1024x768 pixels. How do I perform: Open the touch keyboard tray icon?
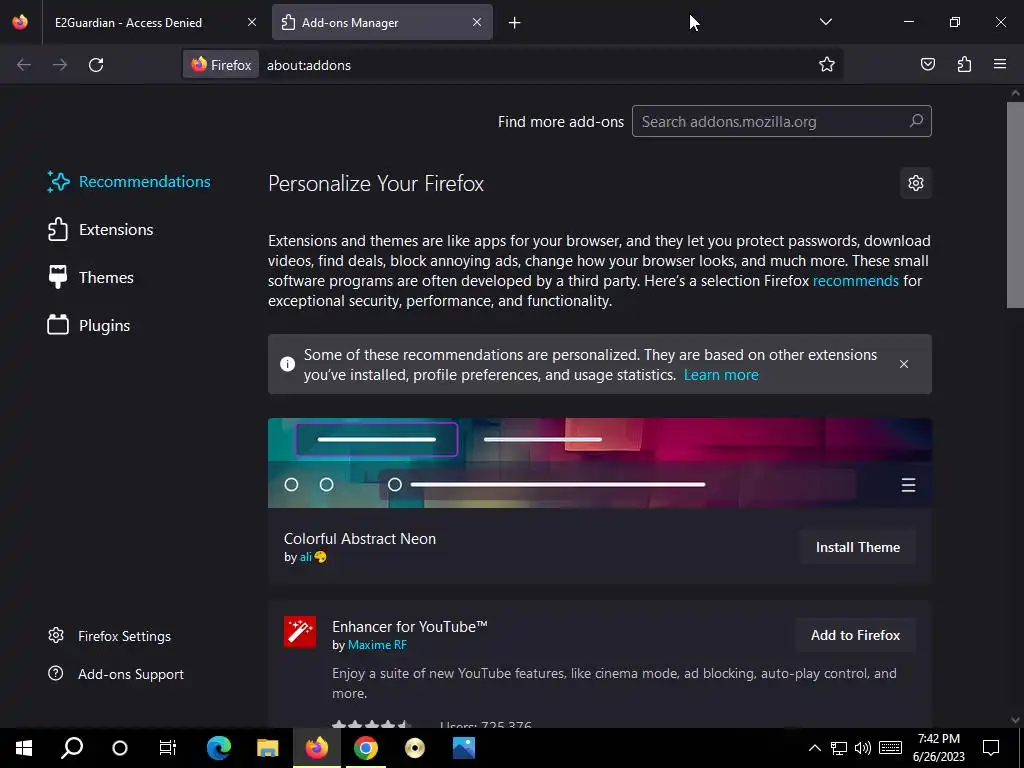[890, 748]
